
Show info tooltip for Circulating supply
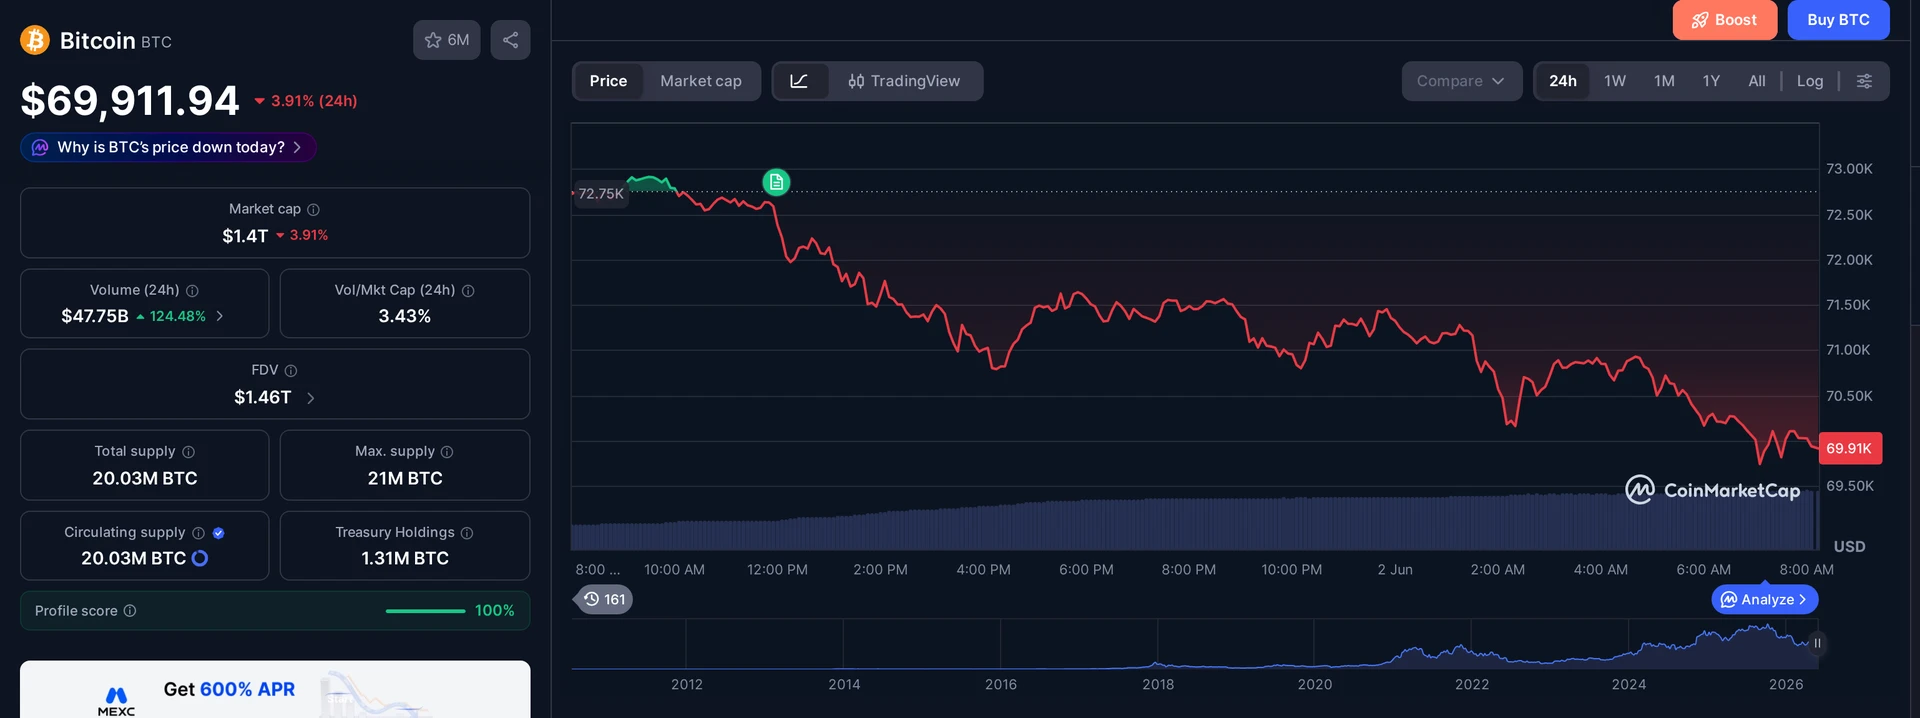click(198, 533)
